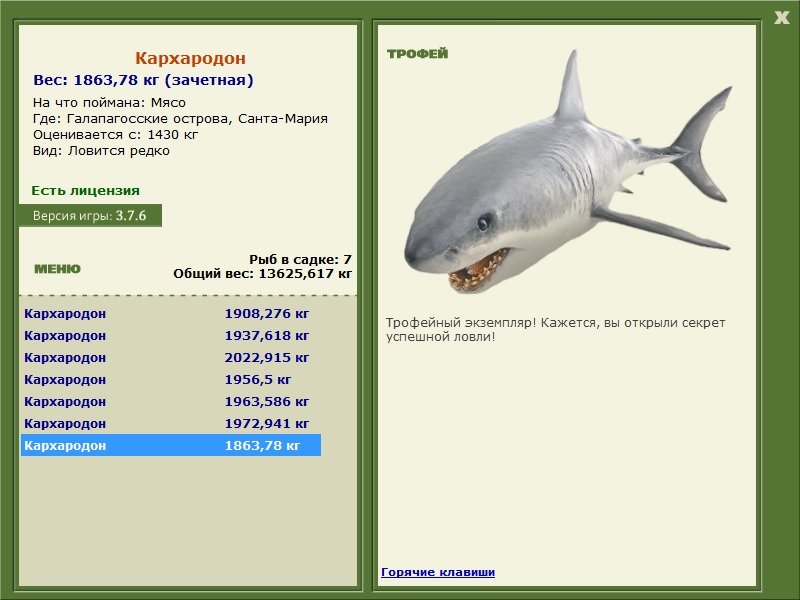The image size is (800, 600).
Task: Select the Кархародон weighing 1908,276 кг
Action: 170,313
